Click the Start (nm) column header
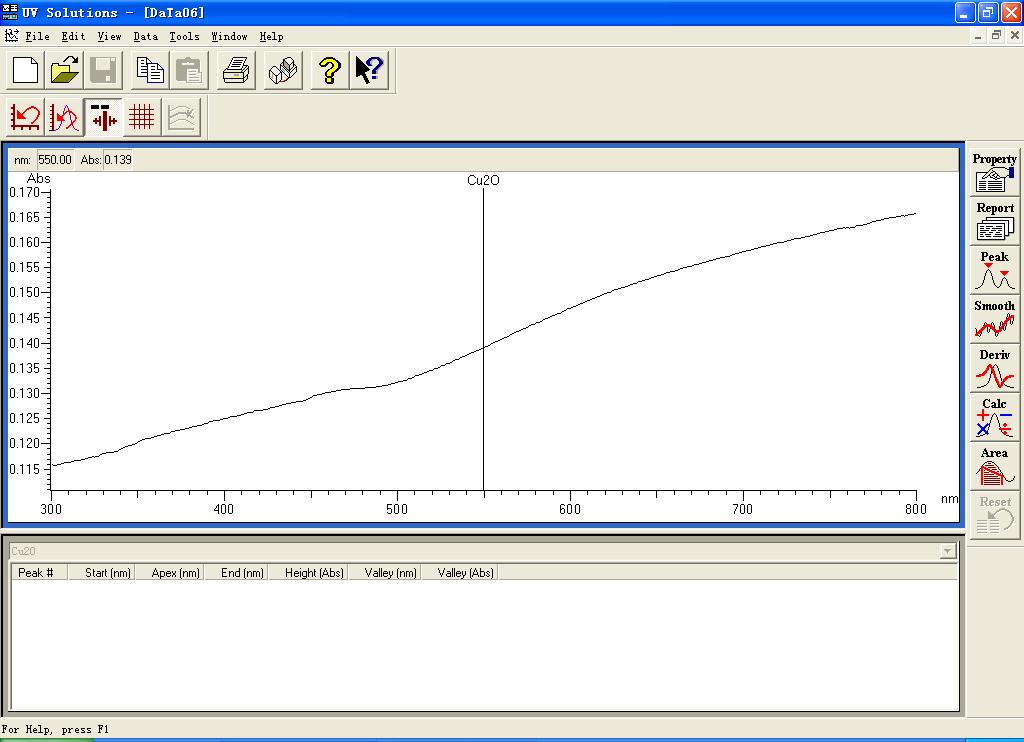Screen dimensions: 1024x742 [101, 573]
